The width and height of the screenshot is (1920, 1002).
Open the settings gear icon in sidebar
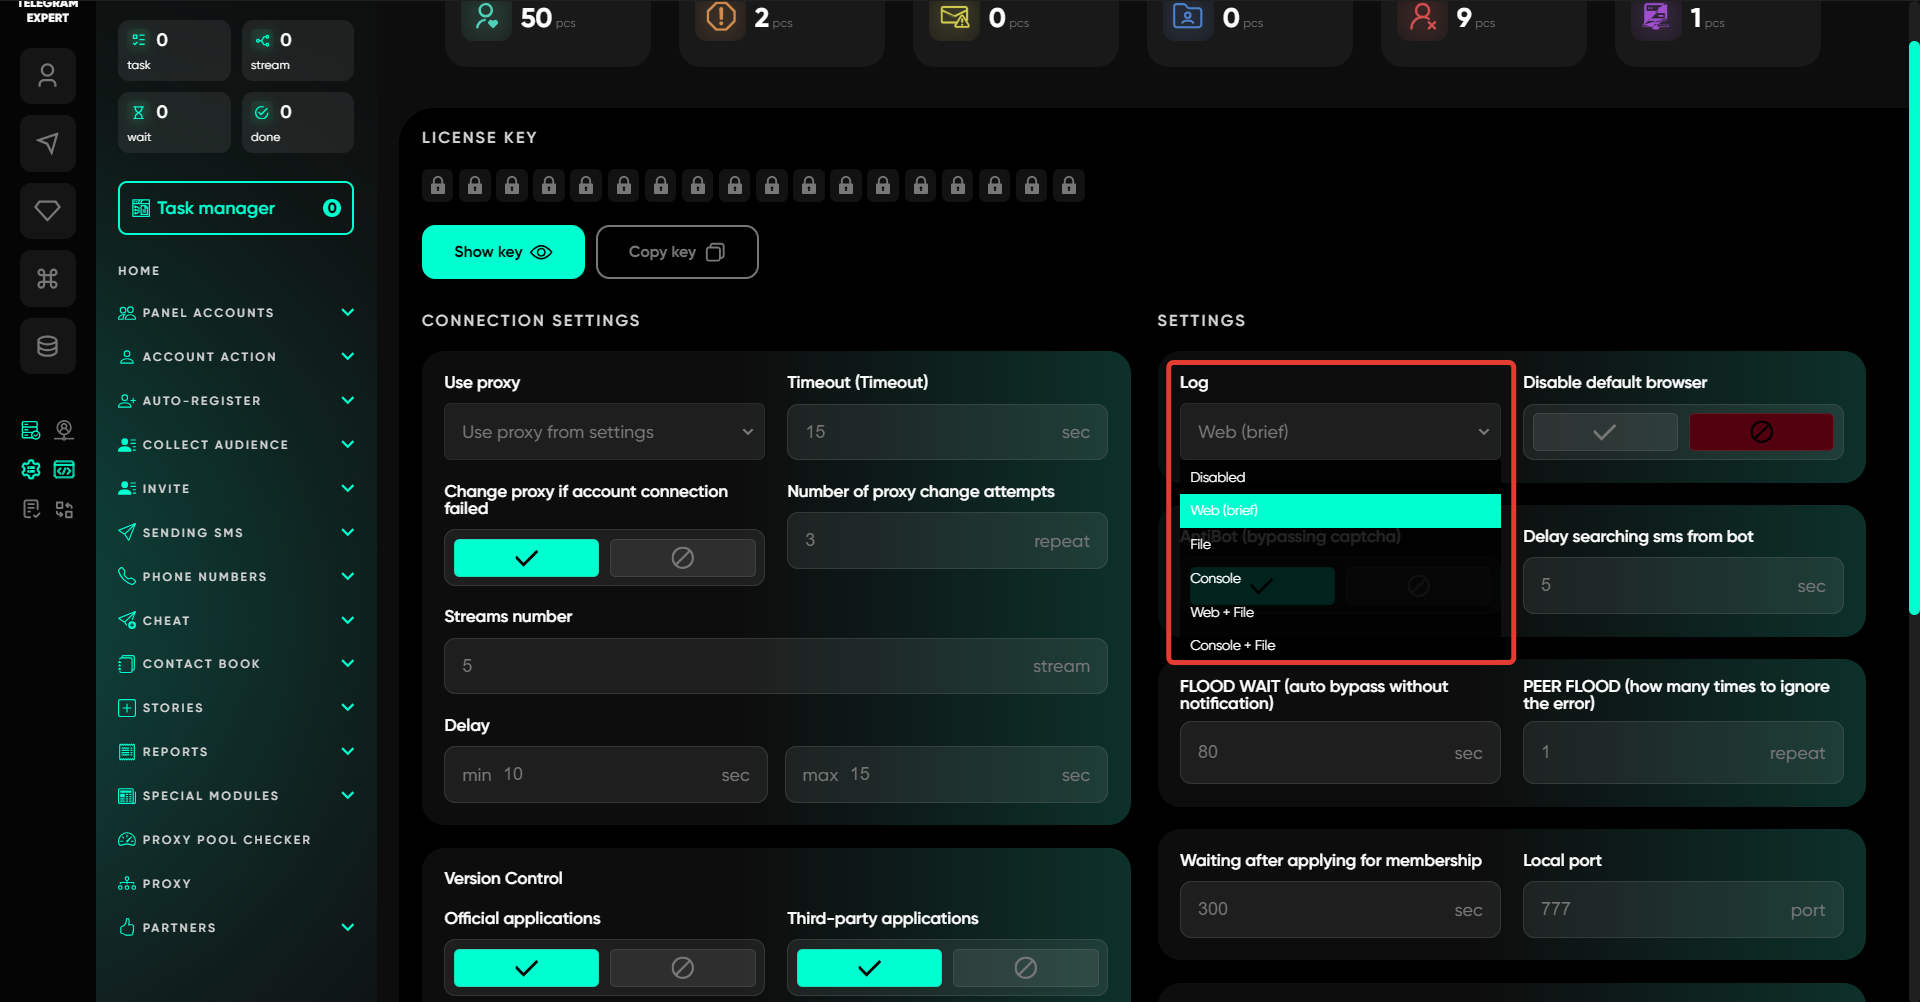[x=31, y=469]
